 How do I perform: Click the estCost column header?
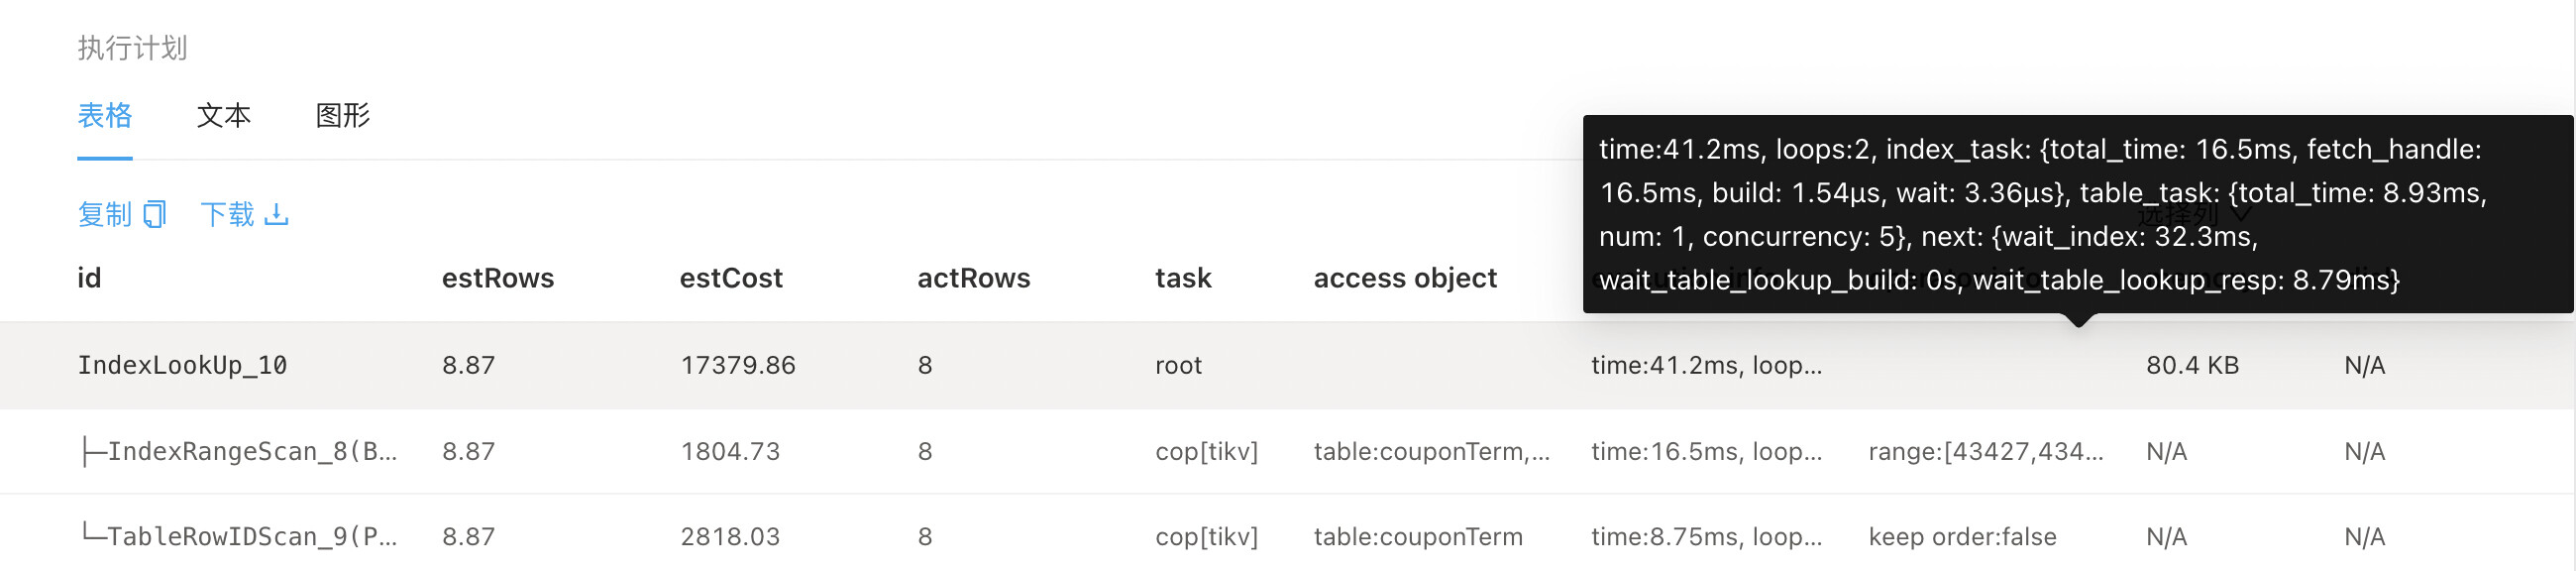731,279
